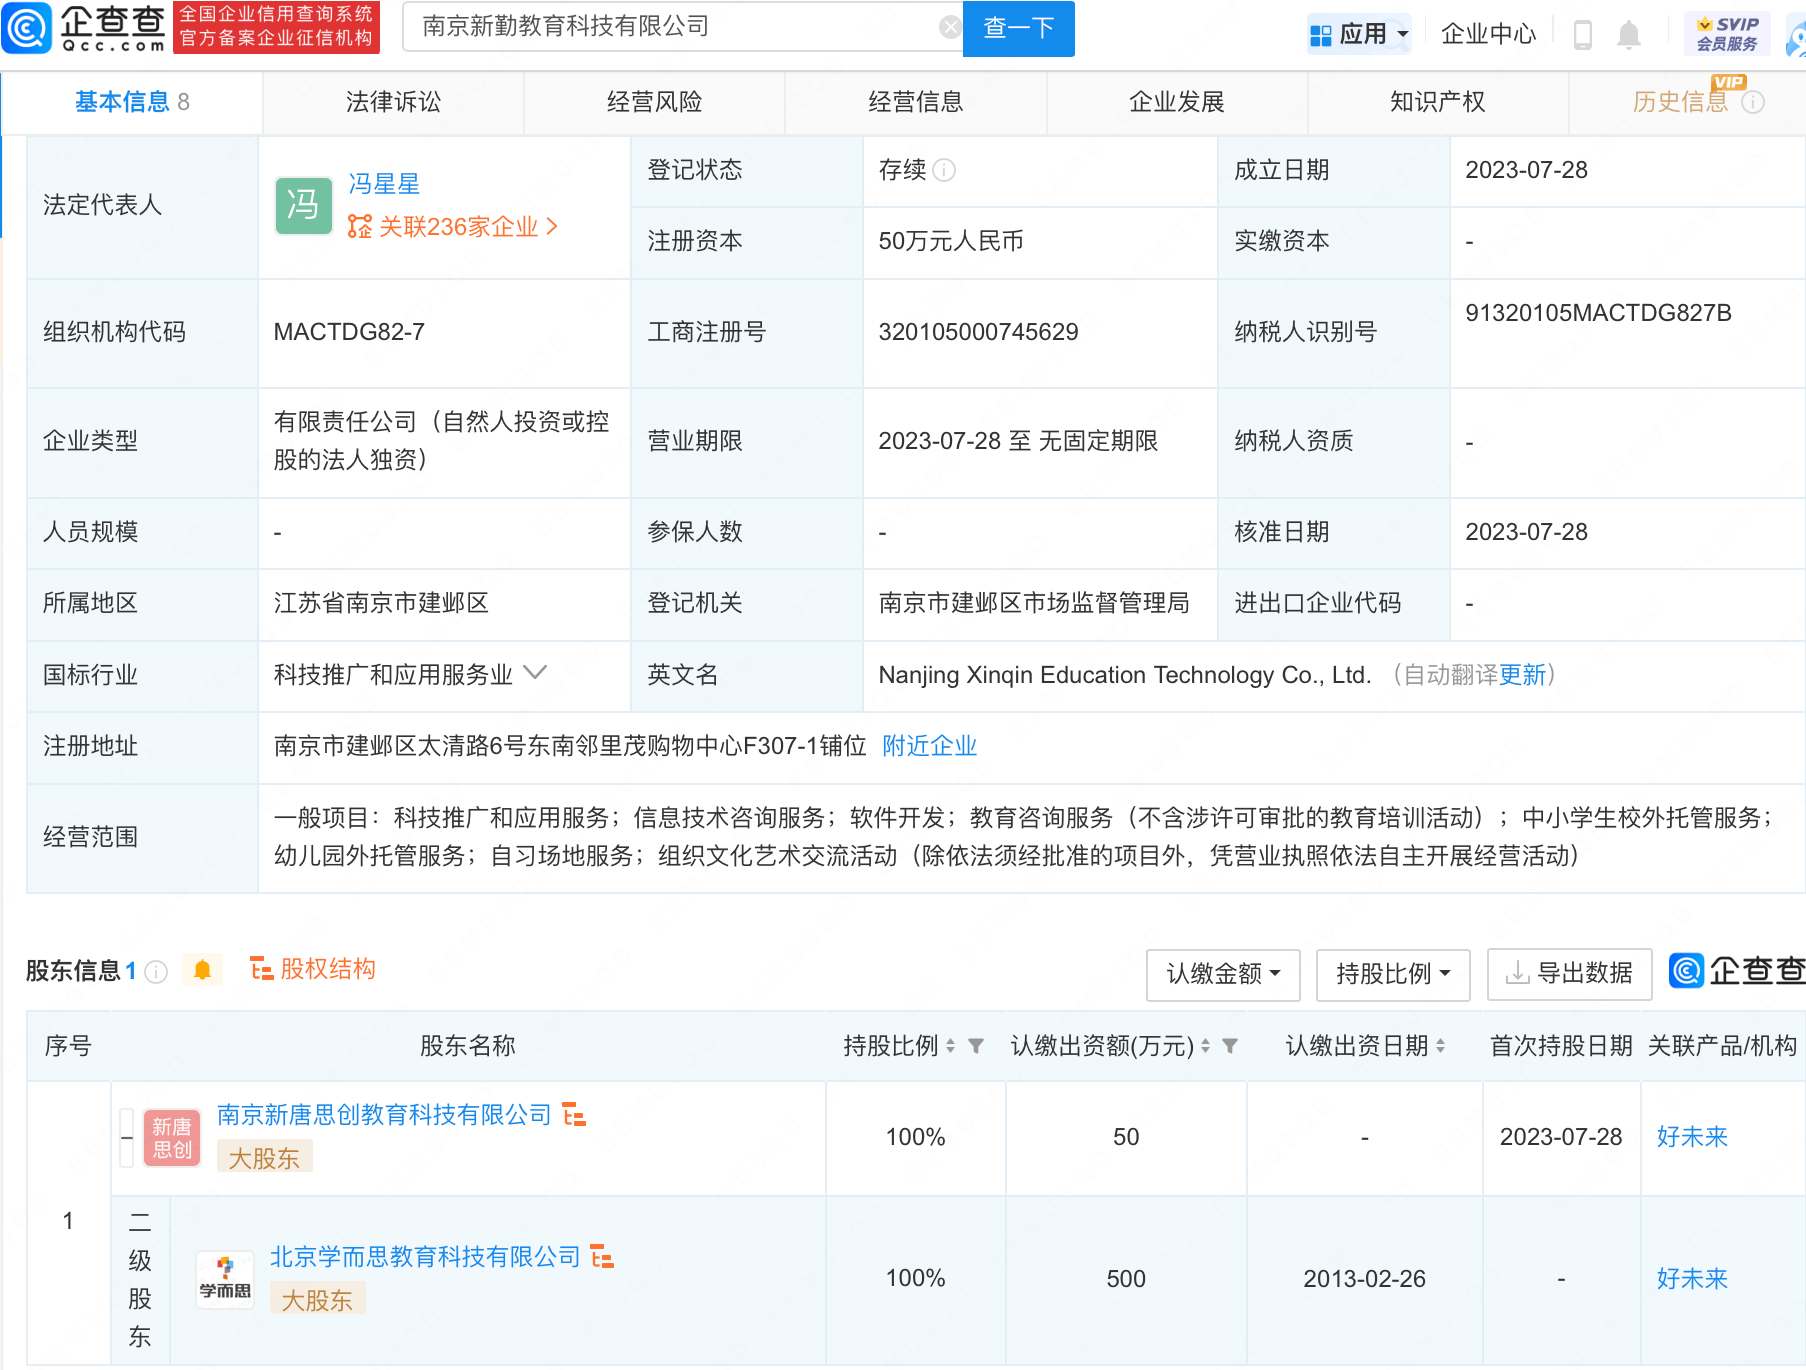Click the organization code MACTDG82-7

coord(349,332)
